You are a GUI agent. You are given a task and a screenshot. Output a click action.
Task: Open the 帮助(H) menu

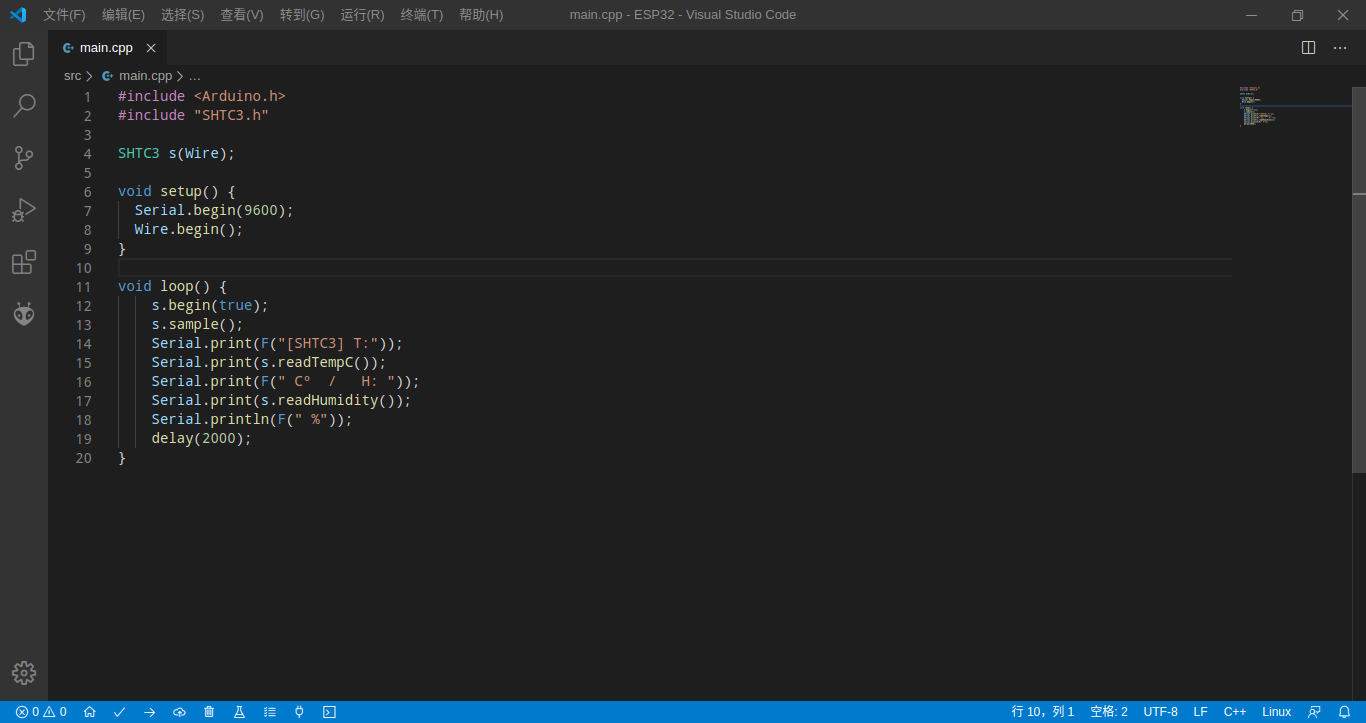click(481, 15)
